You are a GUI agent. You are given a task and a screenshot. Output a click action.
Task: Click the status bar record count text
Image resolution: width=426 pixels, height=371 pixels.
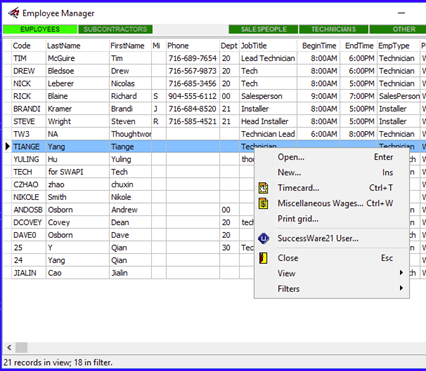pos(58,363)
